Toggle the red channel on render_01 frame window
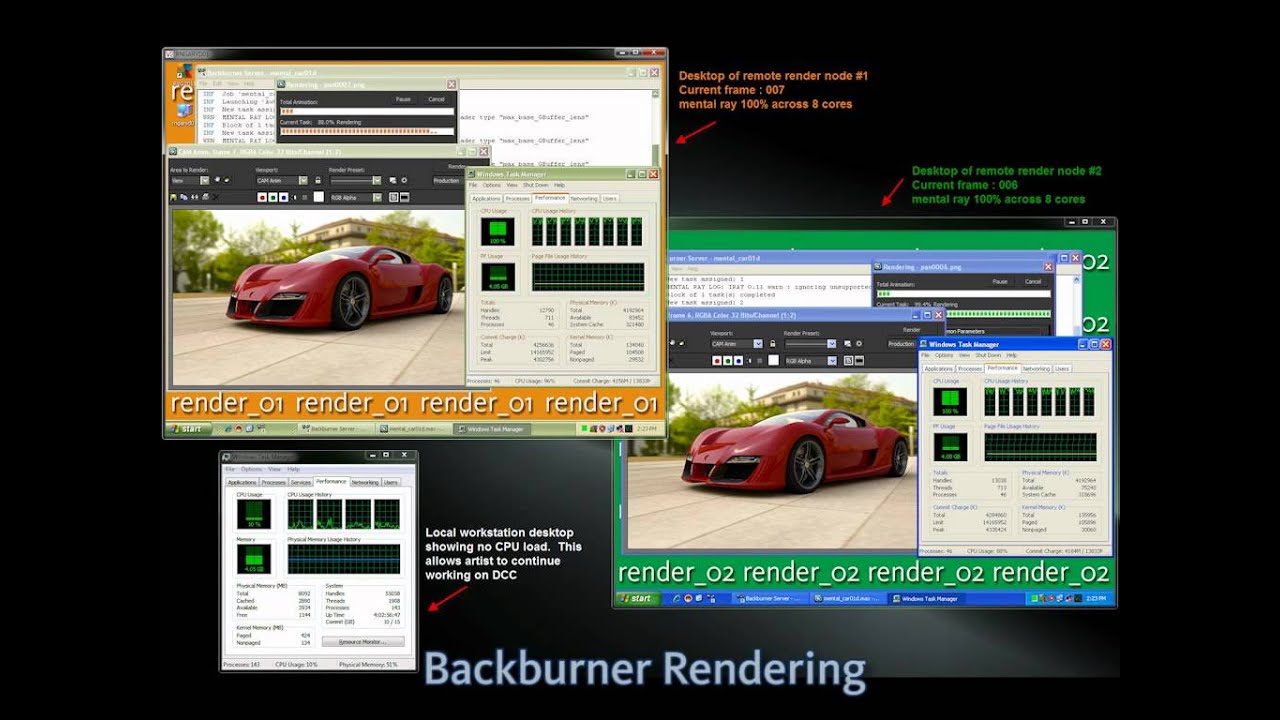Screen dimensions: 1280x720 coord(262,197)
